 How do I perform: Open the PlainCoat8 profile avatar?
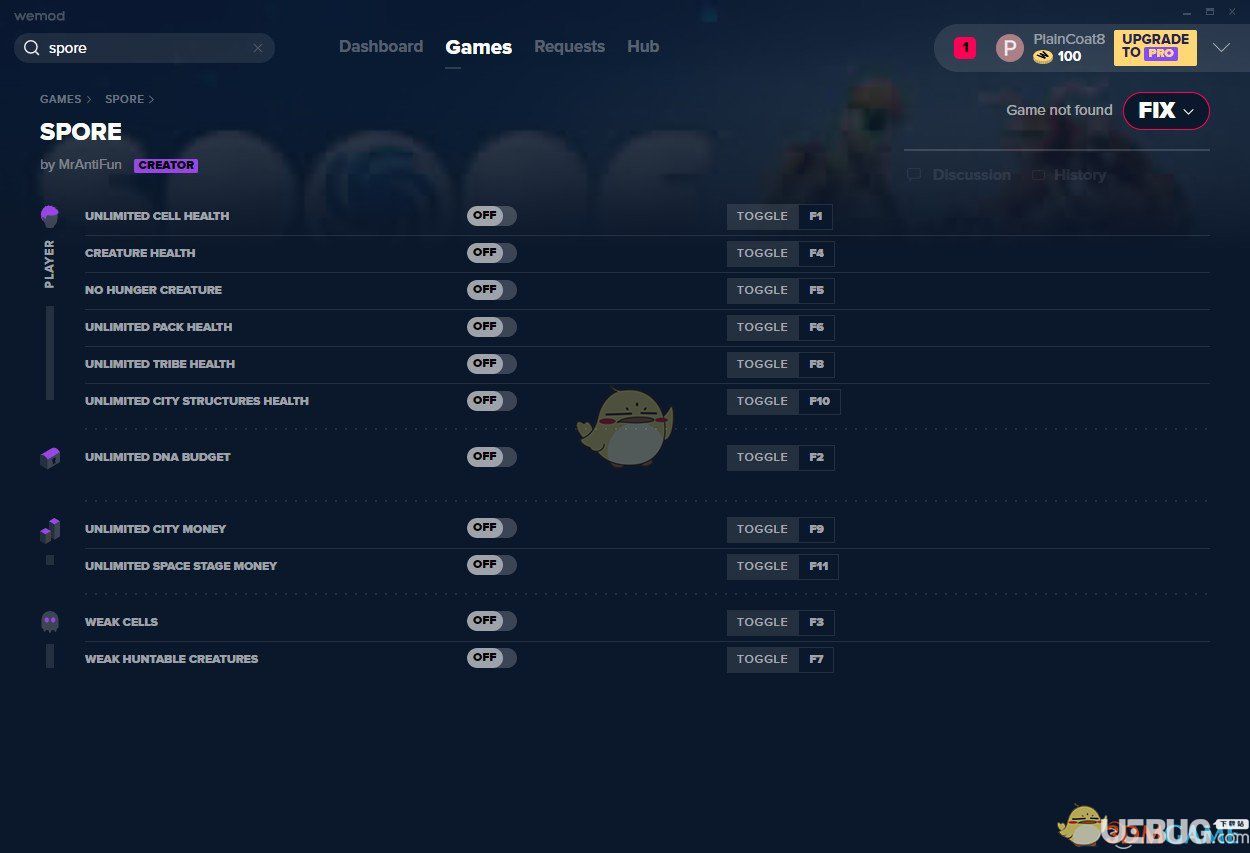(1010, 48)
